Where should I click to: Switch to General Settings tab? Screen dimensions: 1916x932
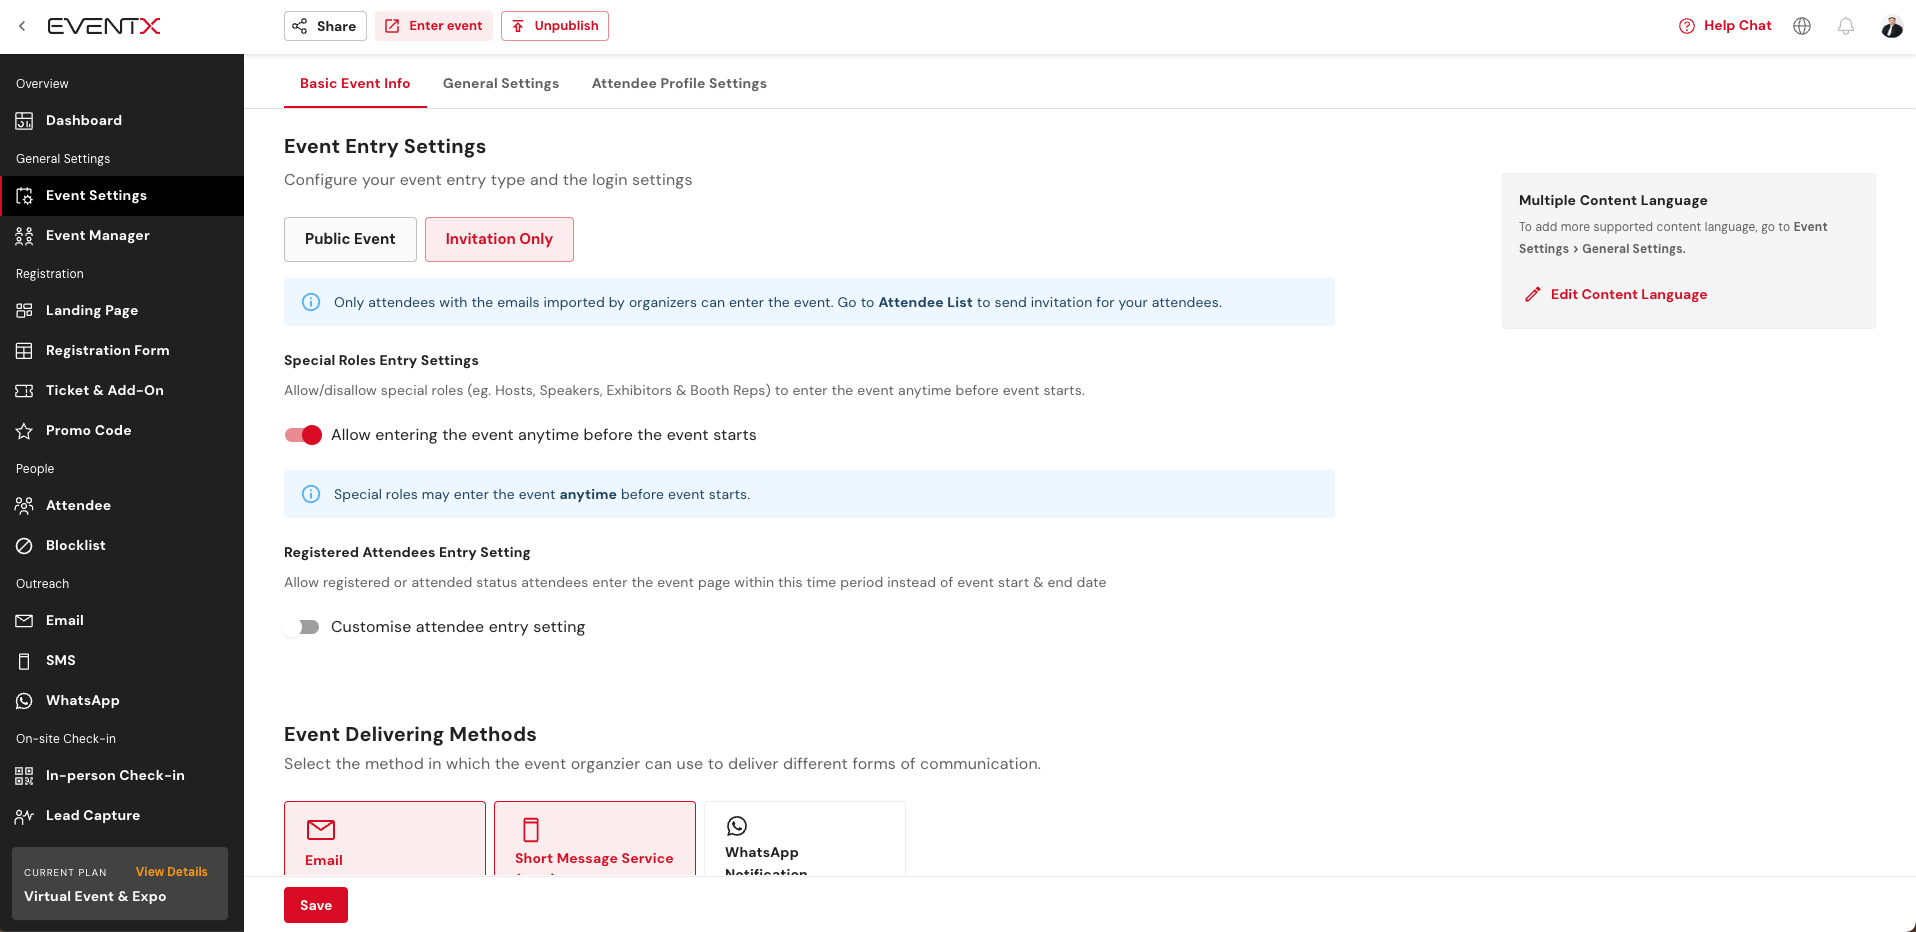tap(501, 83)
